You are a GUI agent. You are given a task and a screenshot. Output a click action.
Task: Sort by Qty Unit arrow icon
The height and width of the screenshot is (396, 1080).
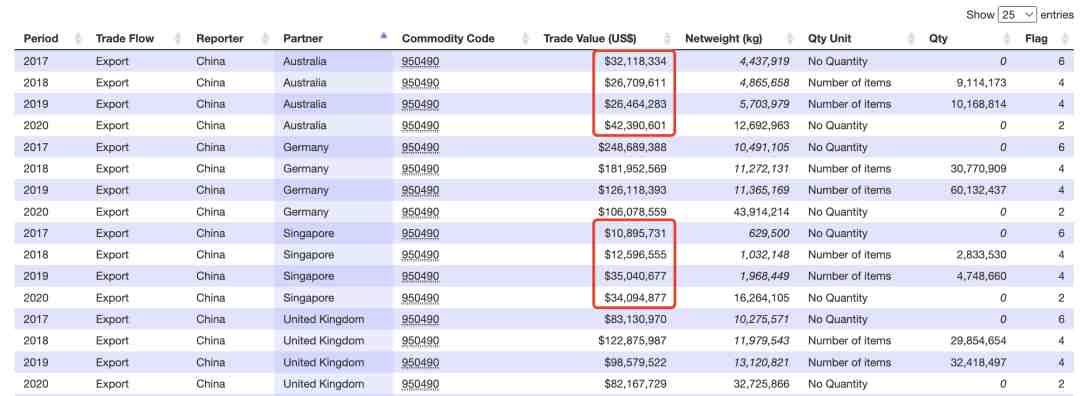(x=911, y=39)
